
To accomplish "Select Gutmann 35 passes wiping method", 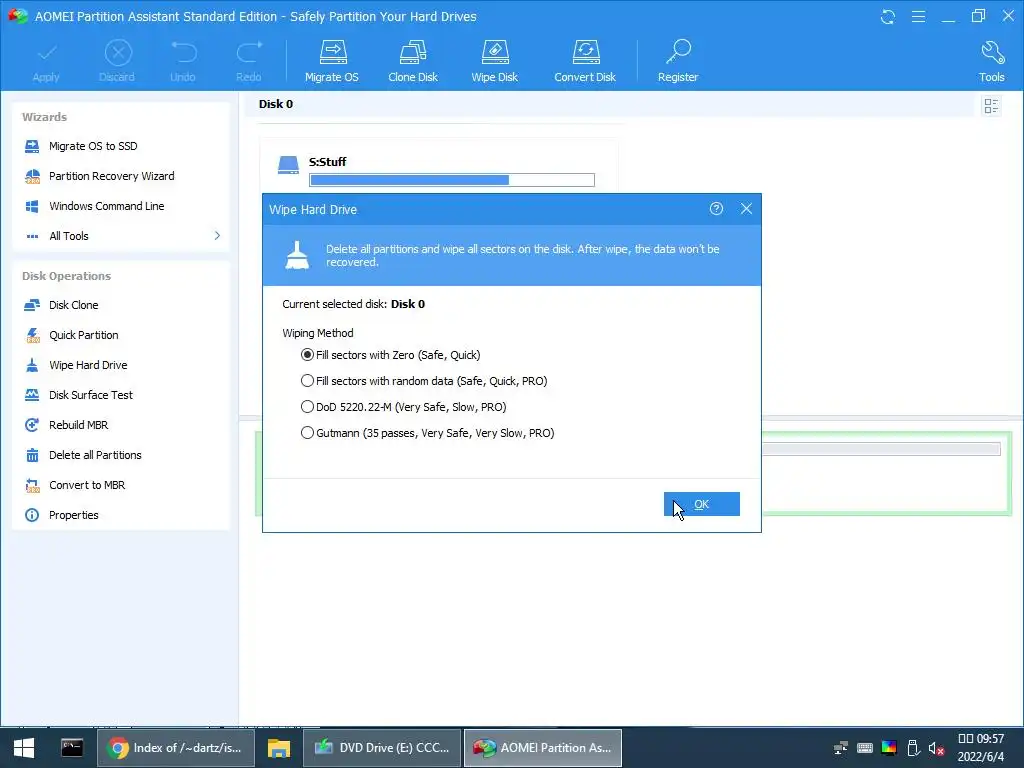I will (307, 433).
